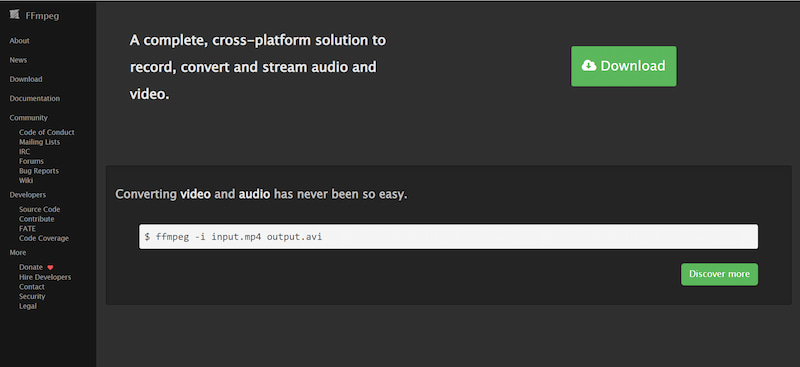Viewport: 800px width, 367px height.
Task: Select the Community sidebar heading
Action: pyautogui.click(x=28, y=117)
